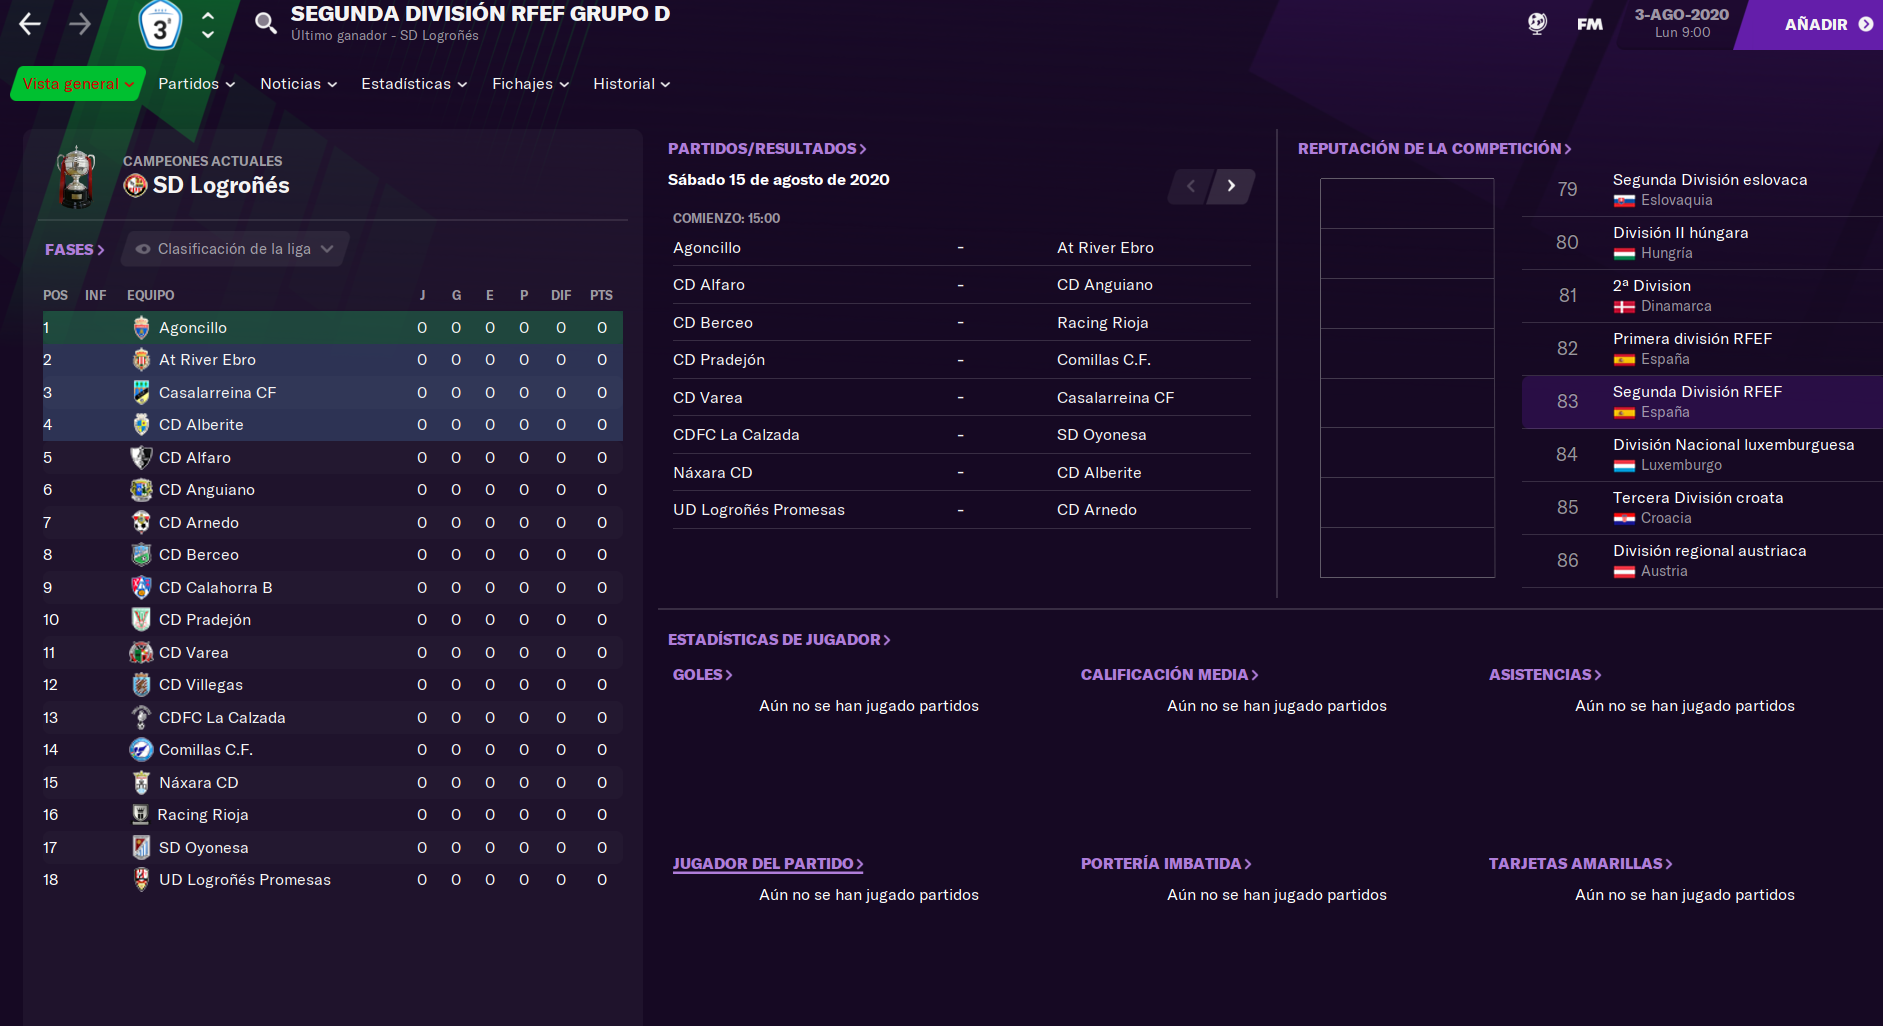Click CD Pradejón club badge

(141, 620)
